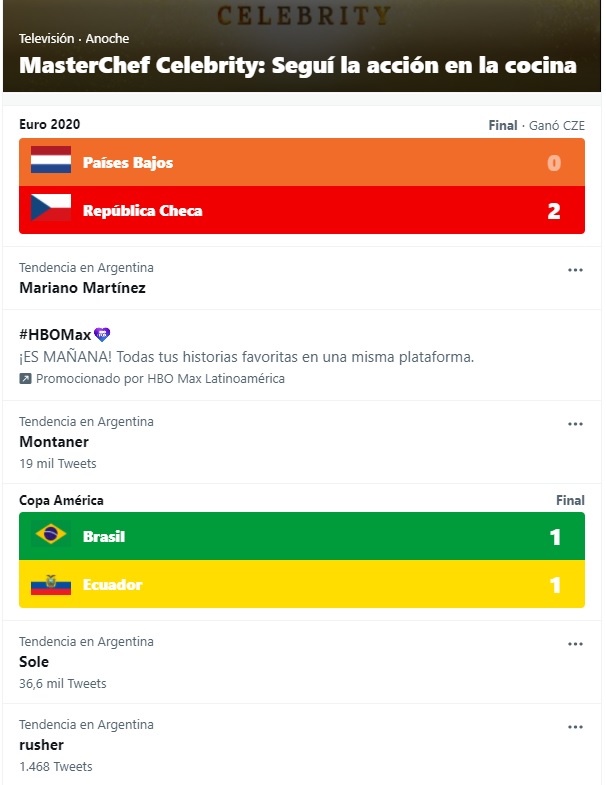Open the Mariano Martínez trending topic

pyautogui.click(x=82, y=288)
